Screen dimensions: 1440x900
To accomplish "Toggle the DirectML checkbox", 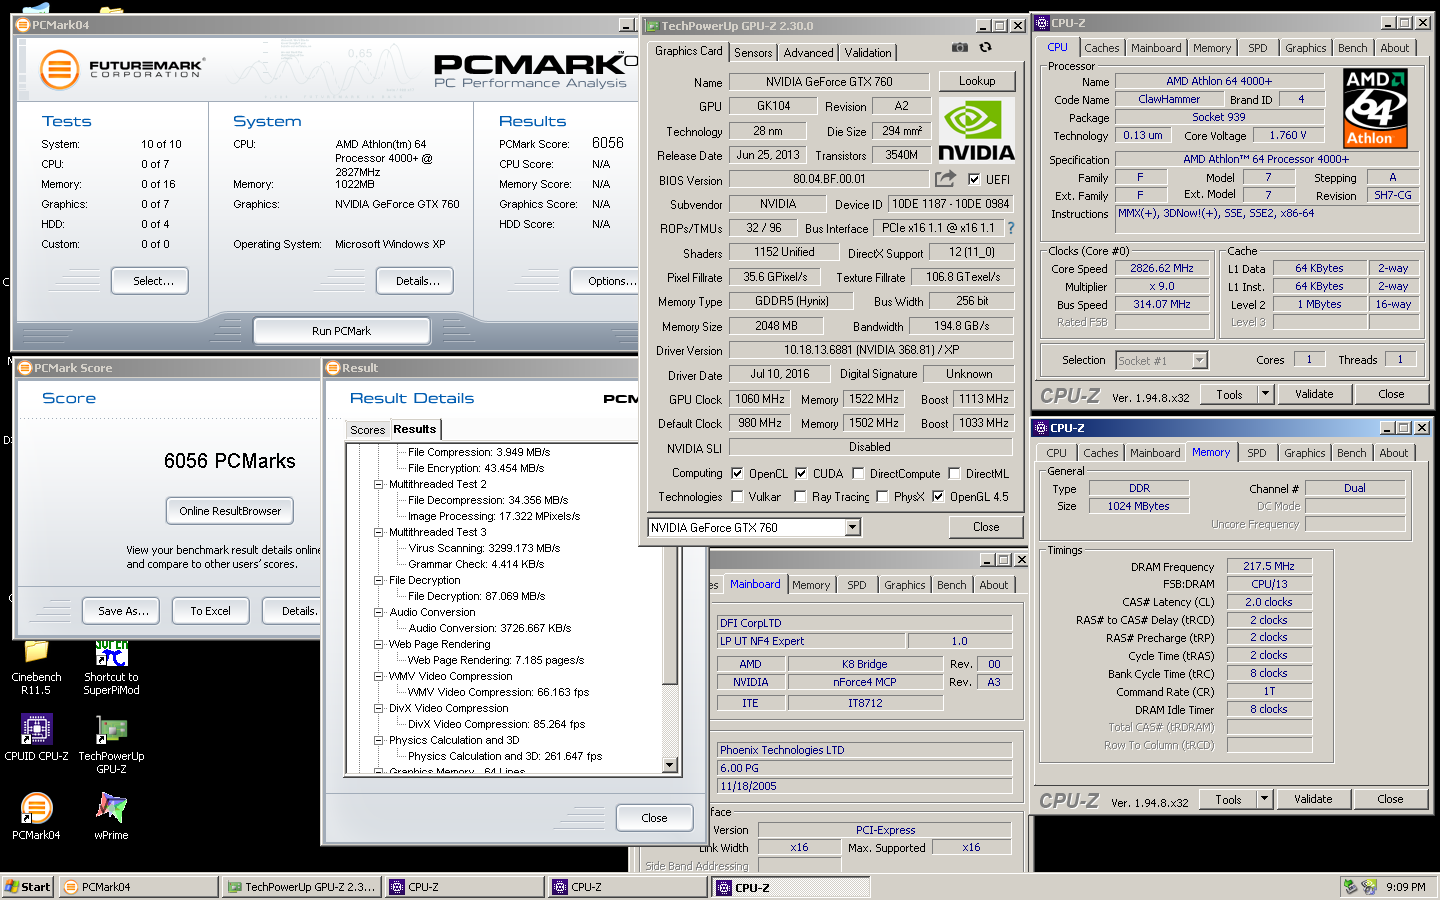I will pyautogui.click(x=954, y=474).
